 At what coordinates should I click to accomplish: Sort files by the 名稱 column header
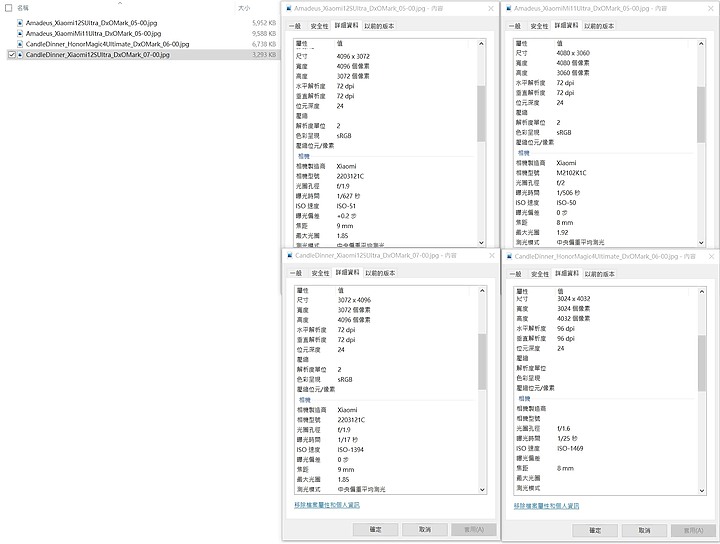pos(22,8)
